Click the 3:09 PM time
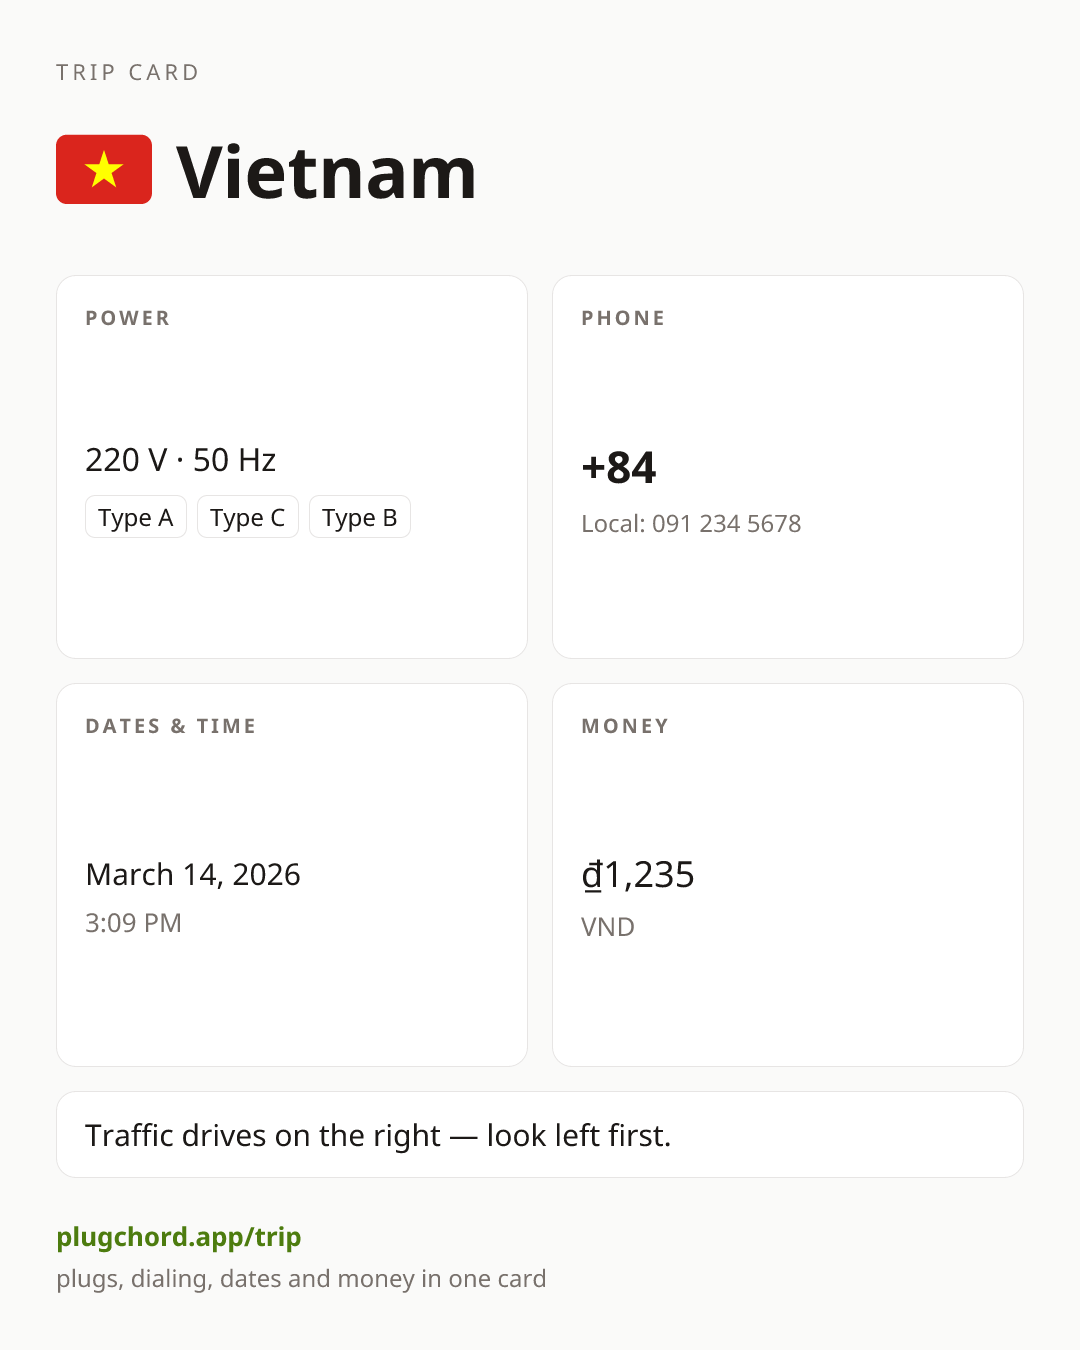The width and height of the screenshot is (1080, 1350). (x=133, y=923)
